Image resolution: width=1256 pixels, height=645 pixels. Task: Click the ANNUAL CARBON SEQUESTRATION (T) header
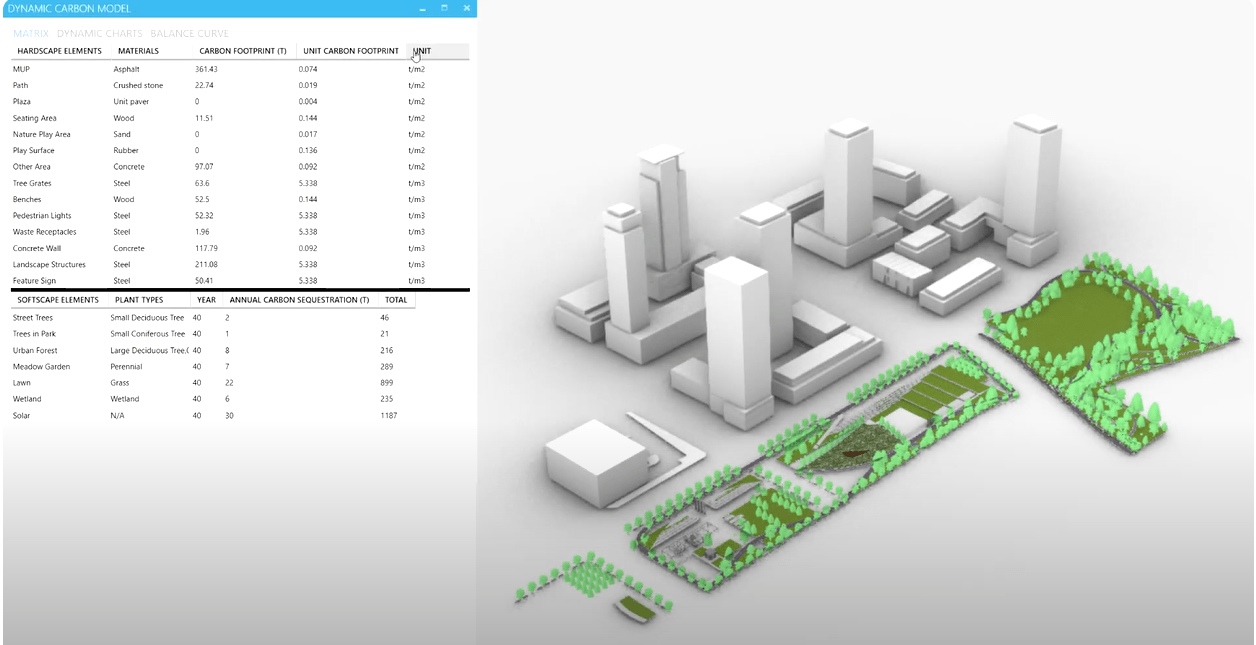pyautogui.click(x=299, y=300)
